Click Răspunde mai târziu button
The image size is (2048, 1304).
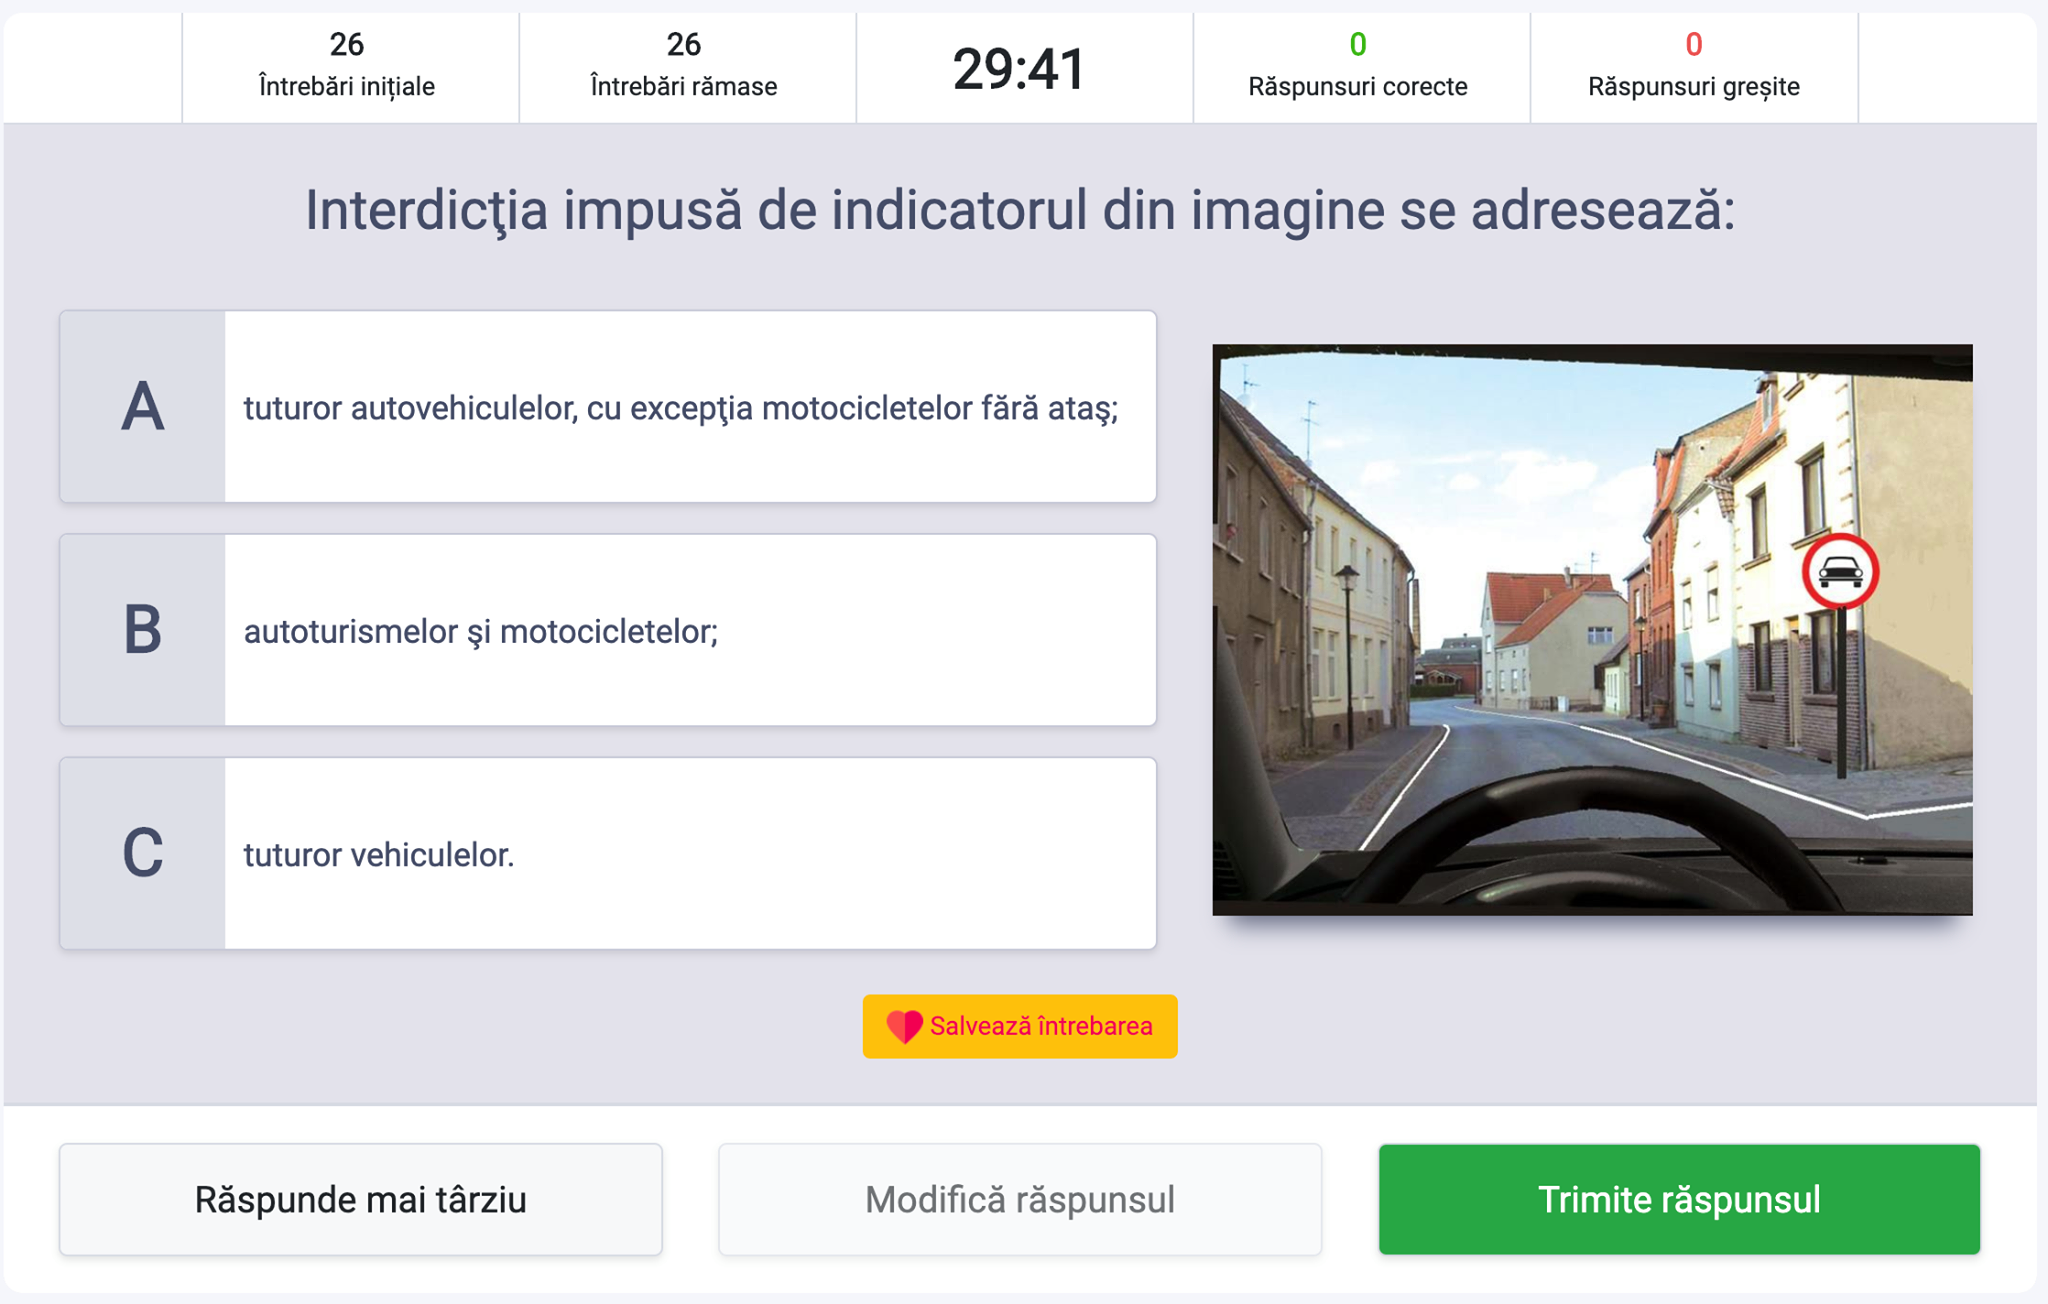tap(361, 1199)
